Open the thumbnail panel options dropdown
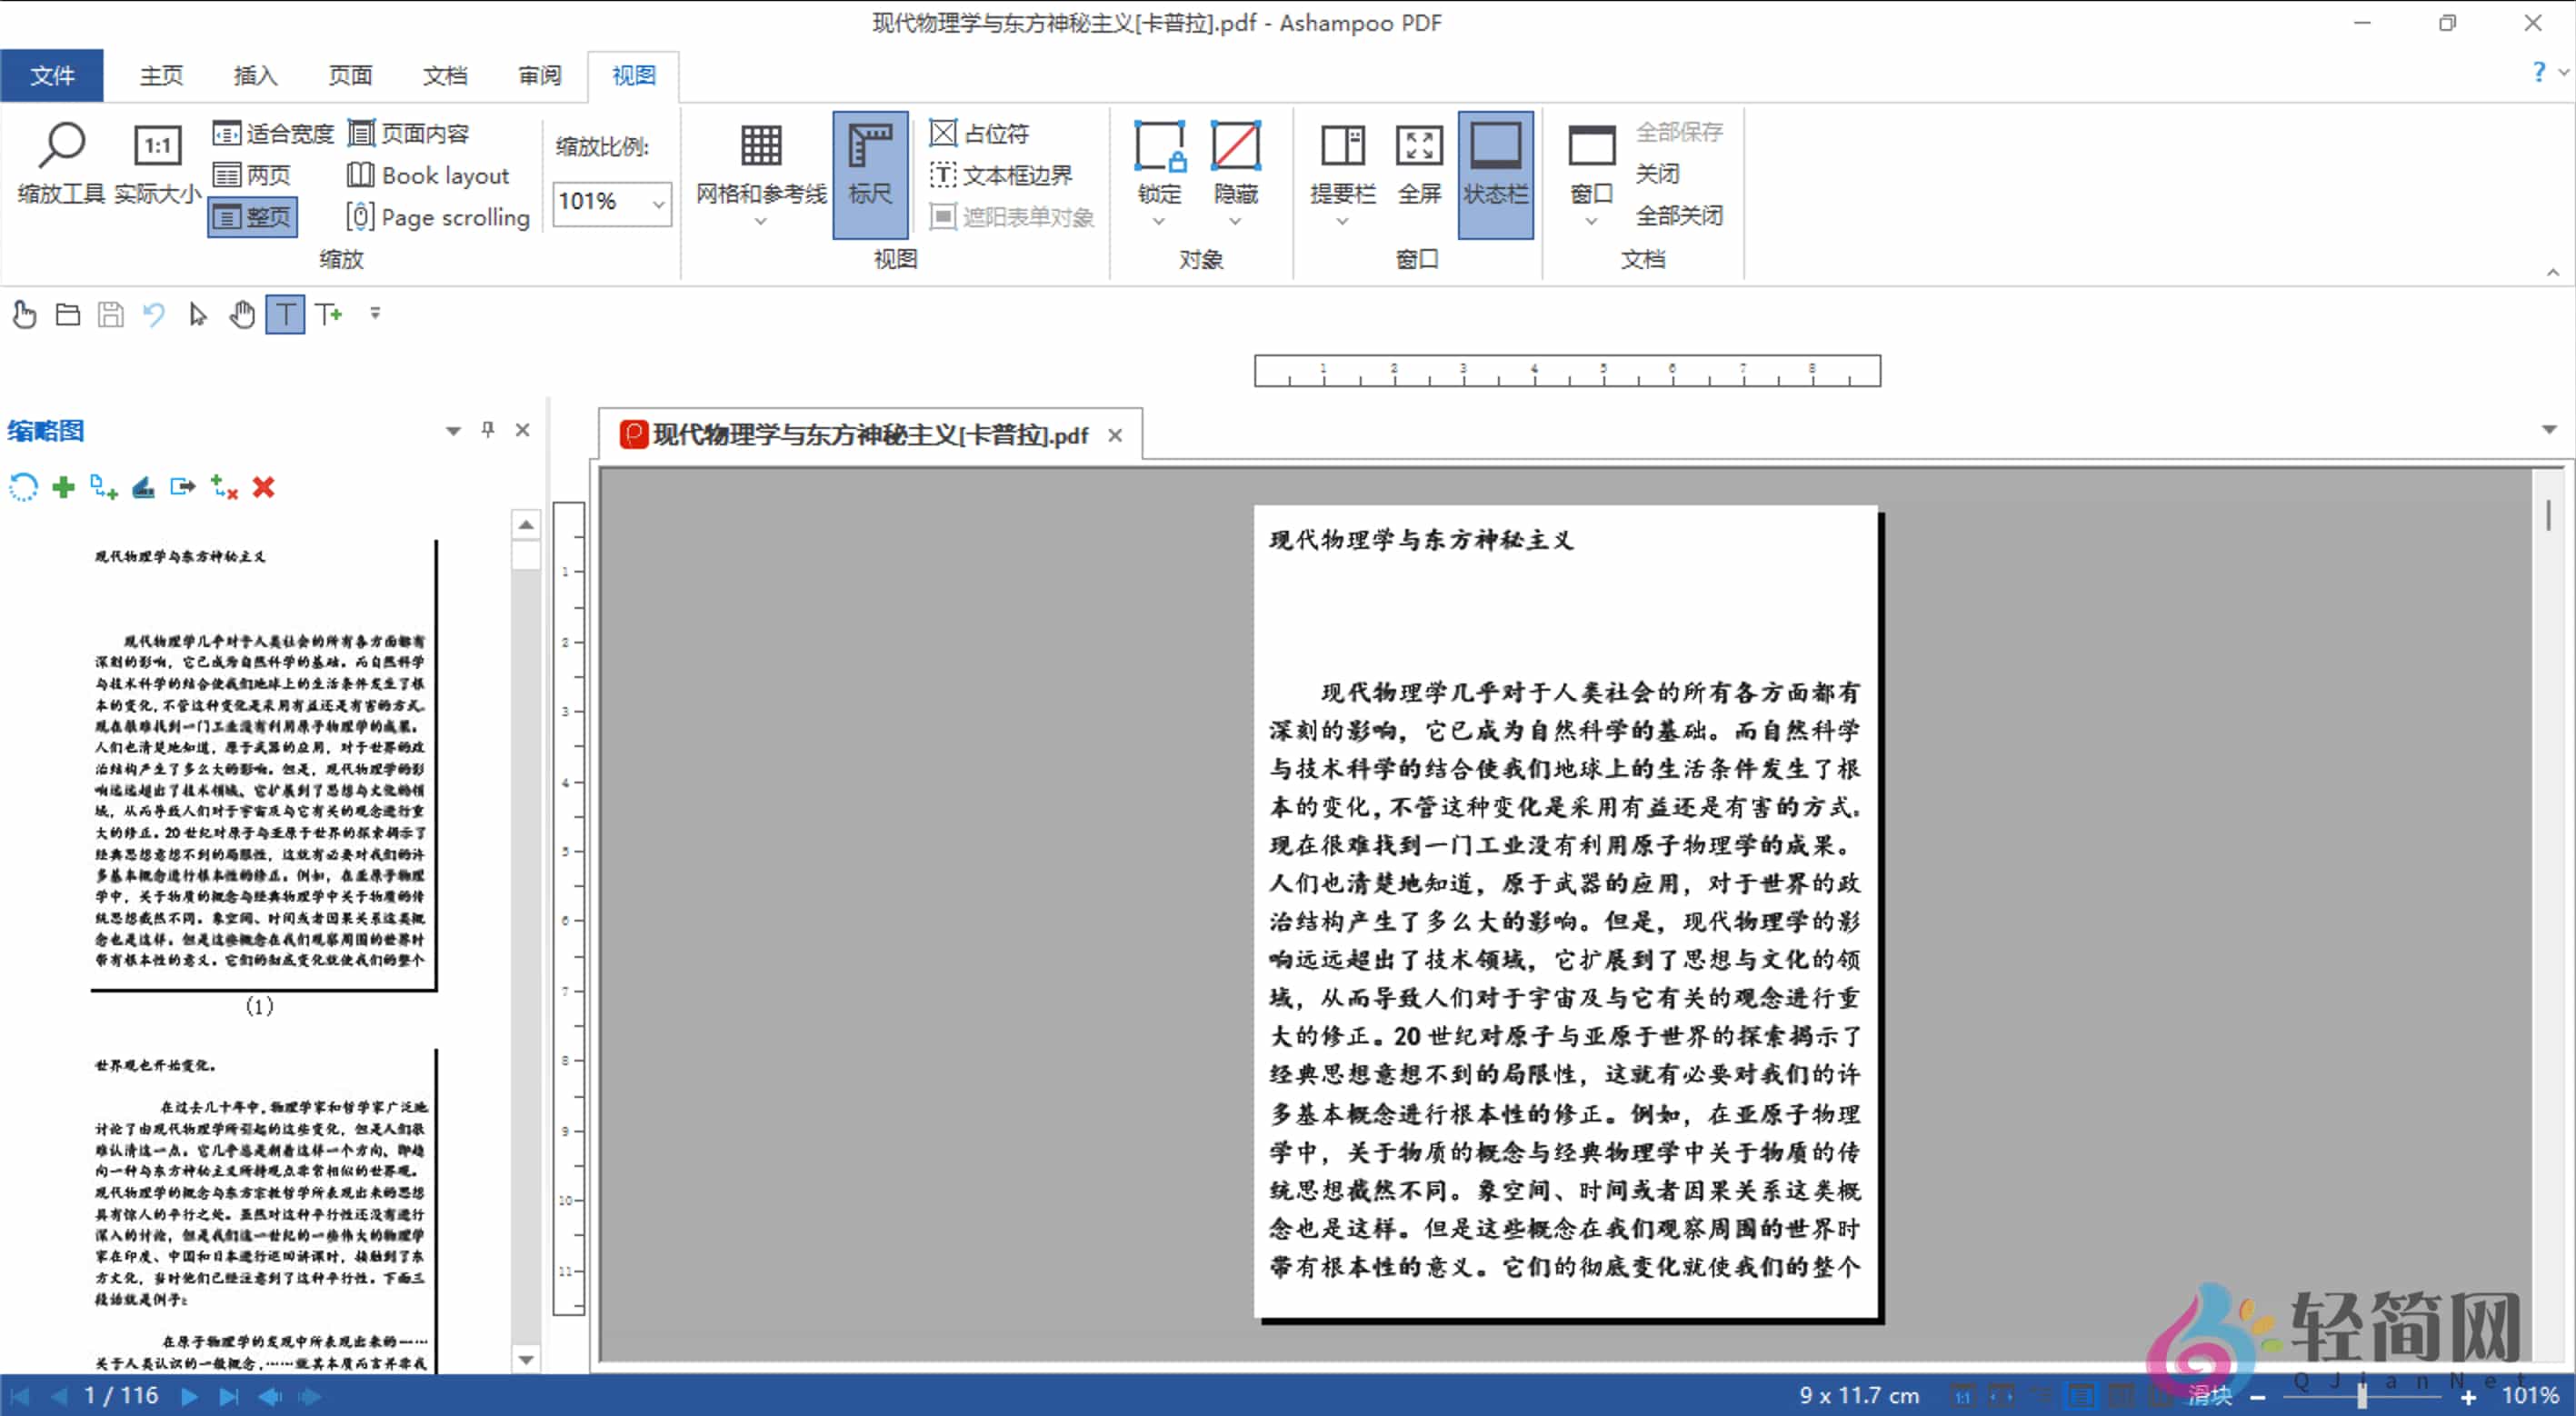This screenshot has height=1416, width=2576. pyautogui.click(x=452, y=430)
